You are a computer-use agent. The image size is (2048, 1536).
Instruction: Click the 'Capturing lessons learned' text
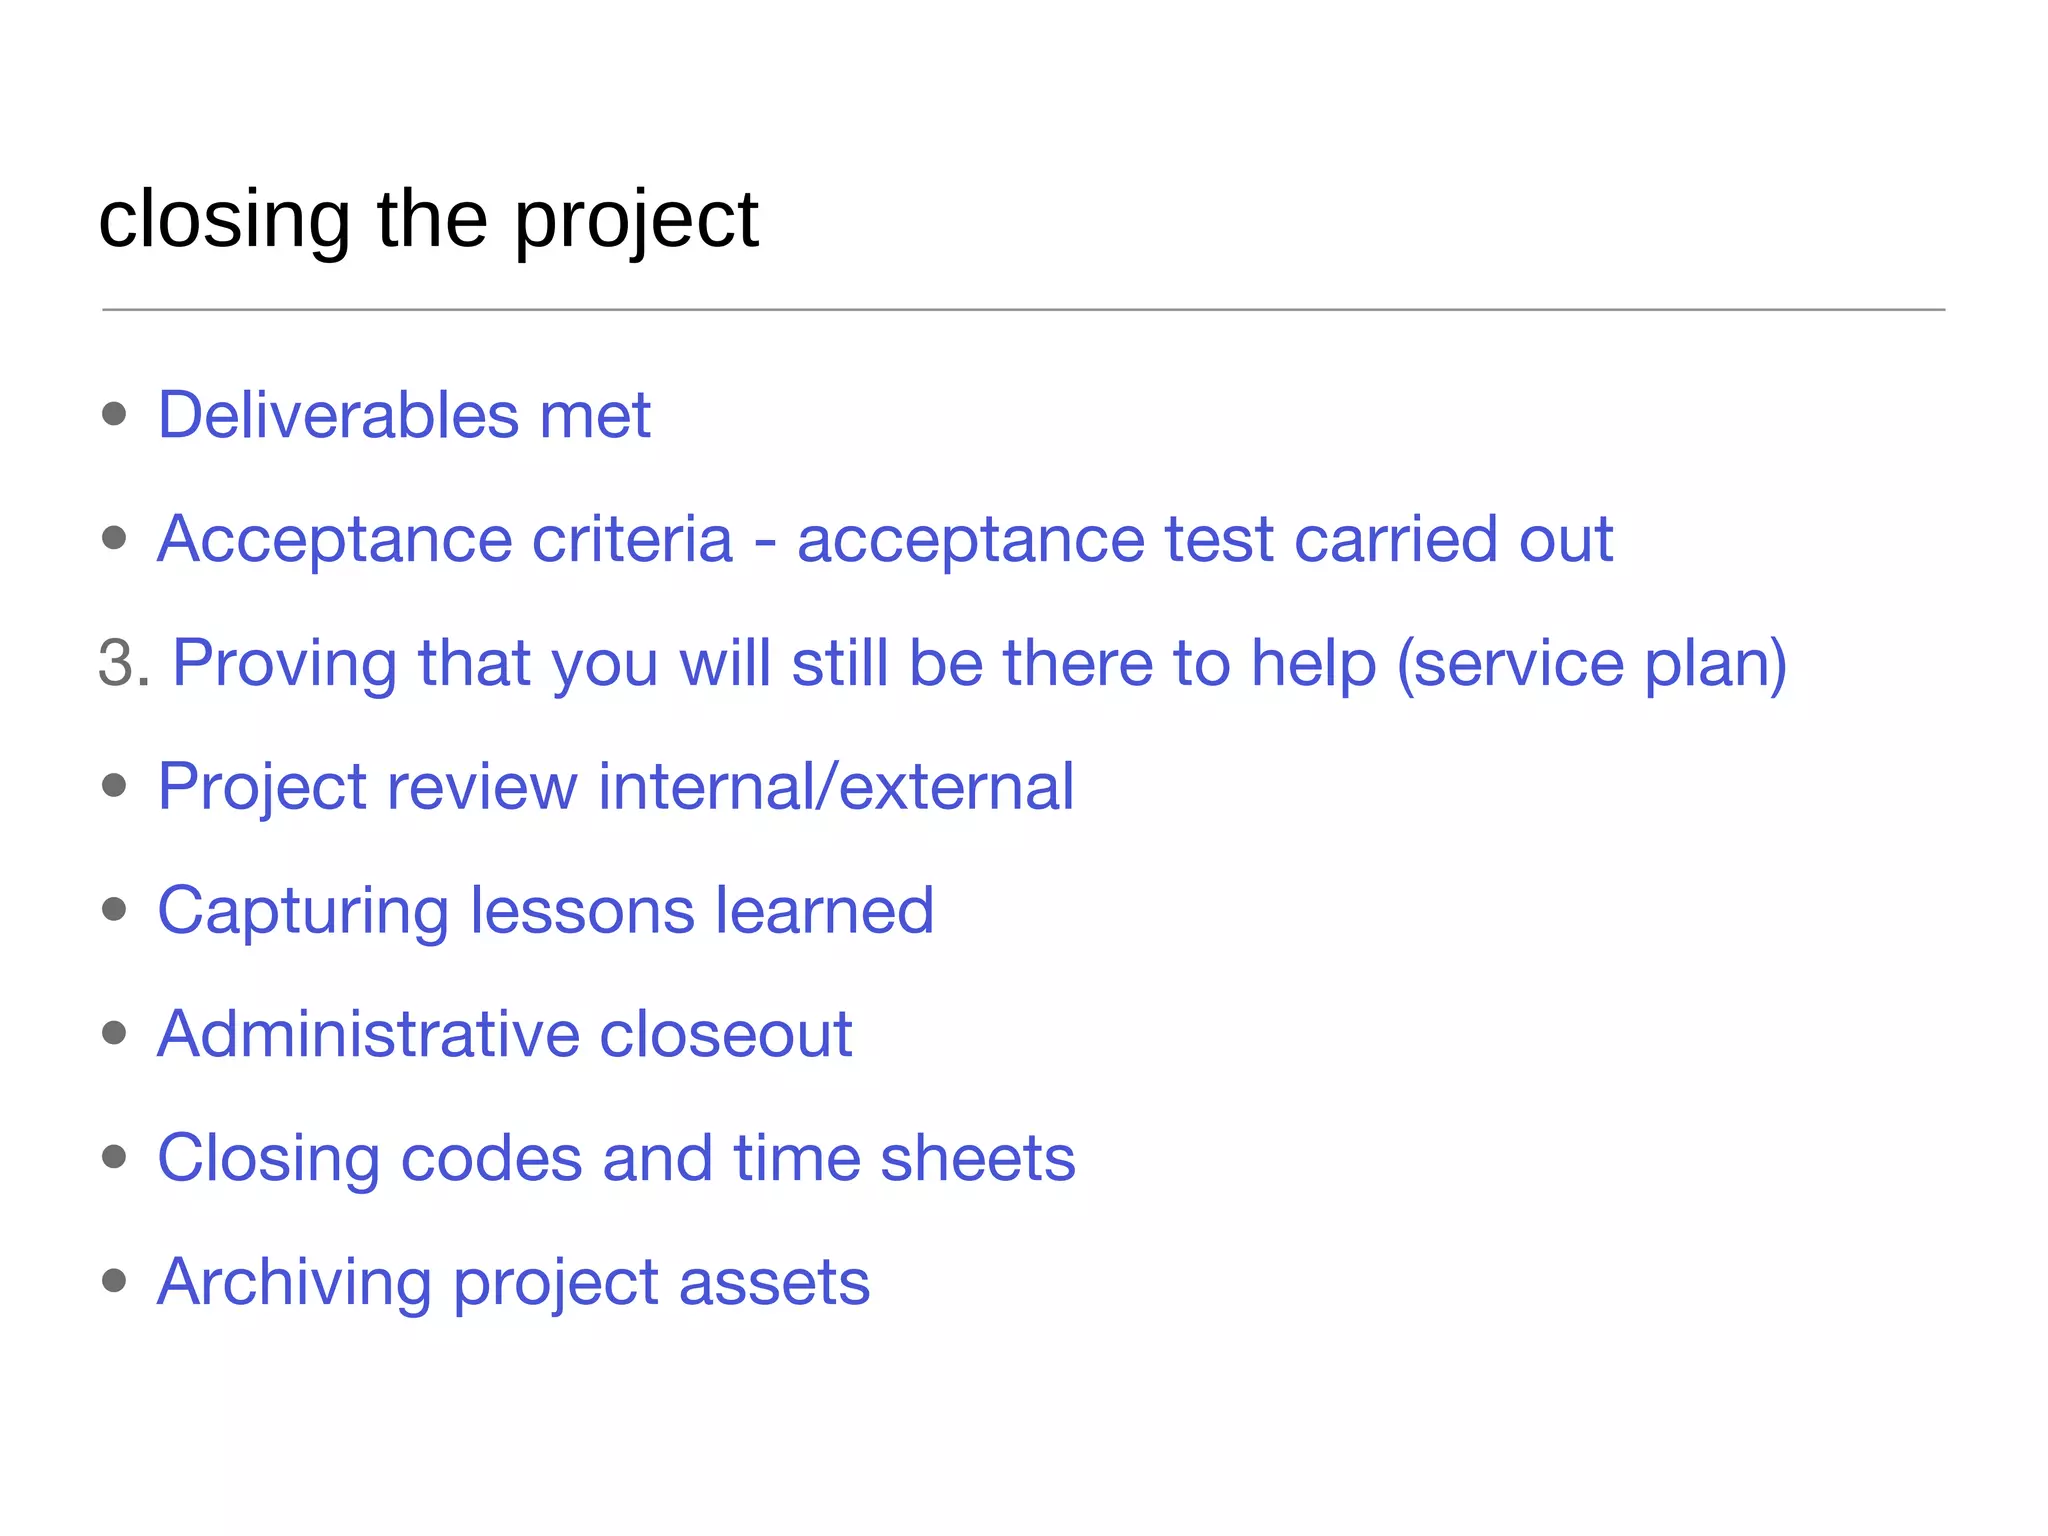(x=545, y=911)
